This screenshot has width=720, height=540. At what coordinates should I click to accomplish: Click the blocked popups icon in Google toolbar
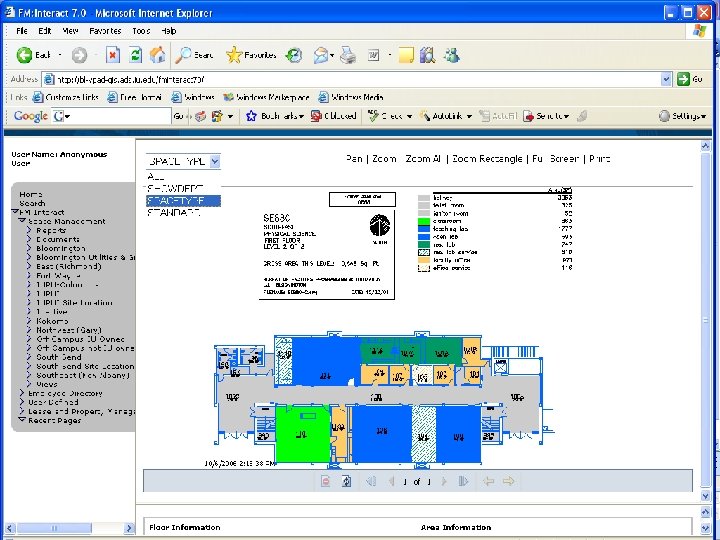(316, 116)
